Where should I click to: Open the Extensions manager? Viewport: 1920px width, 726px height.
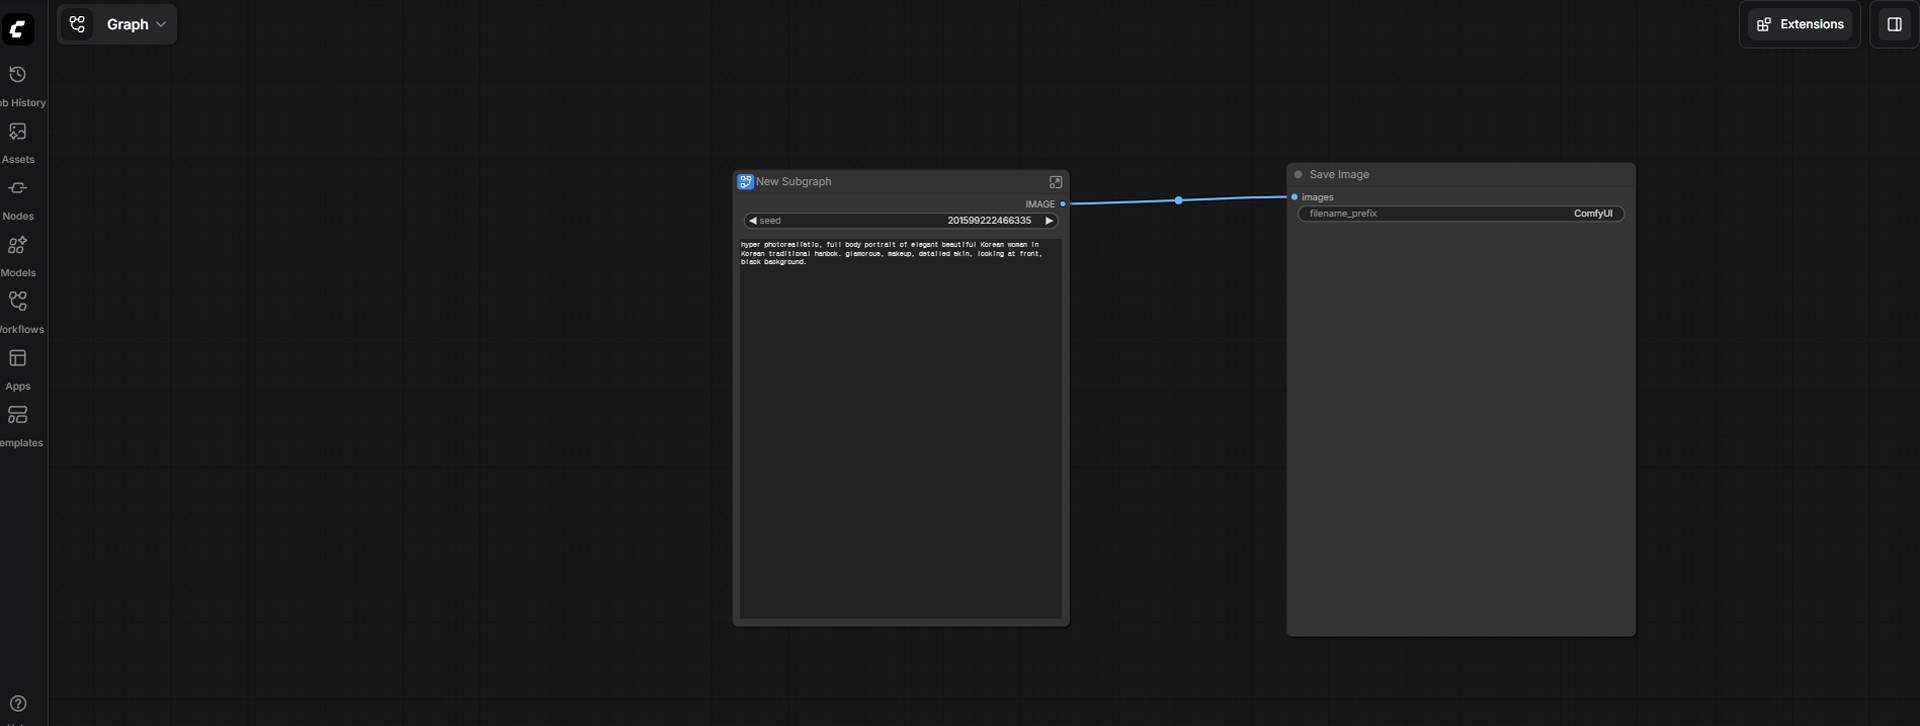click(x=1800, y=24)
